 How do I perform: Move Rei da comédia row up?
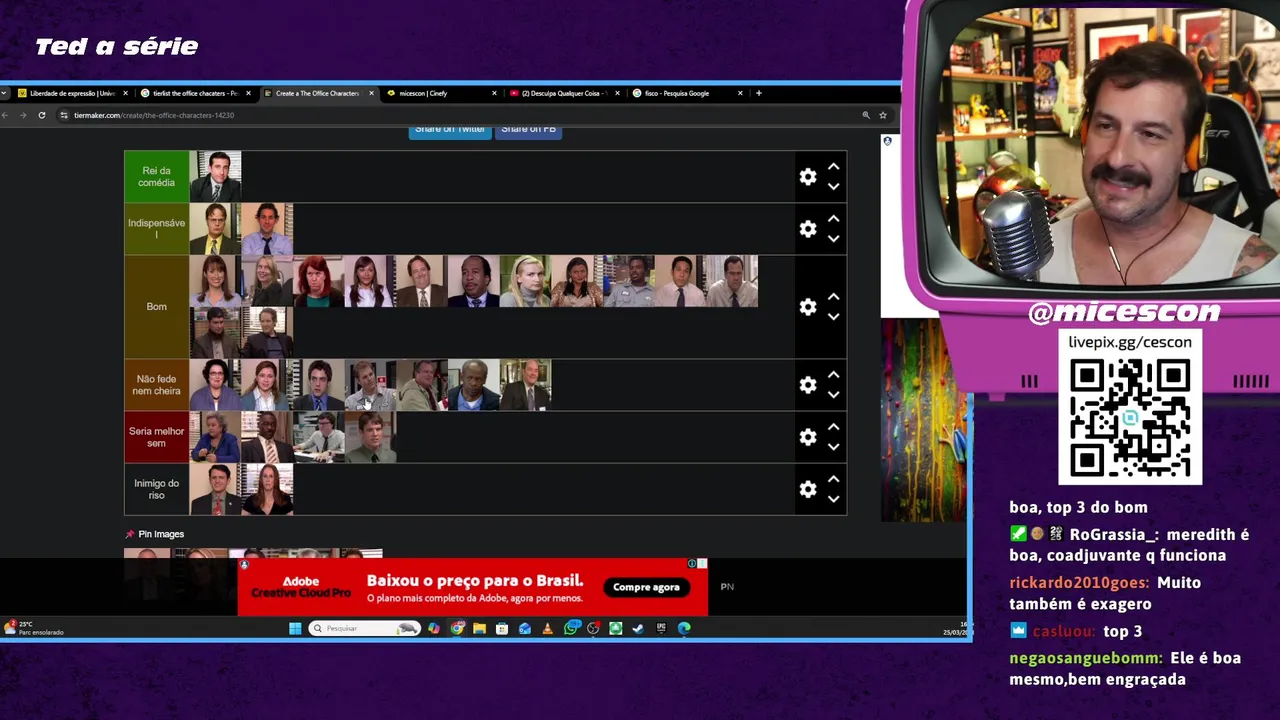pyautogui.click(x=833, y=167)
